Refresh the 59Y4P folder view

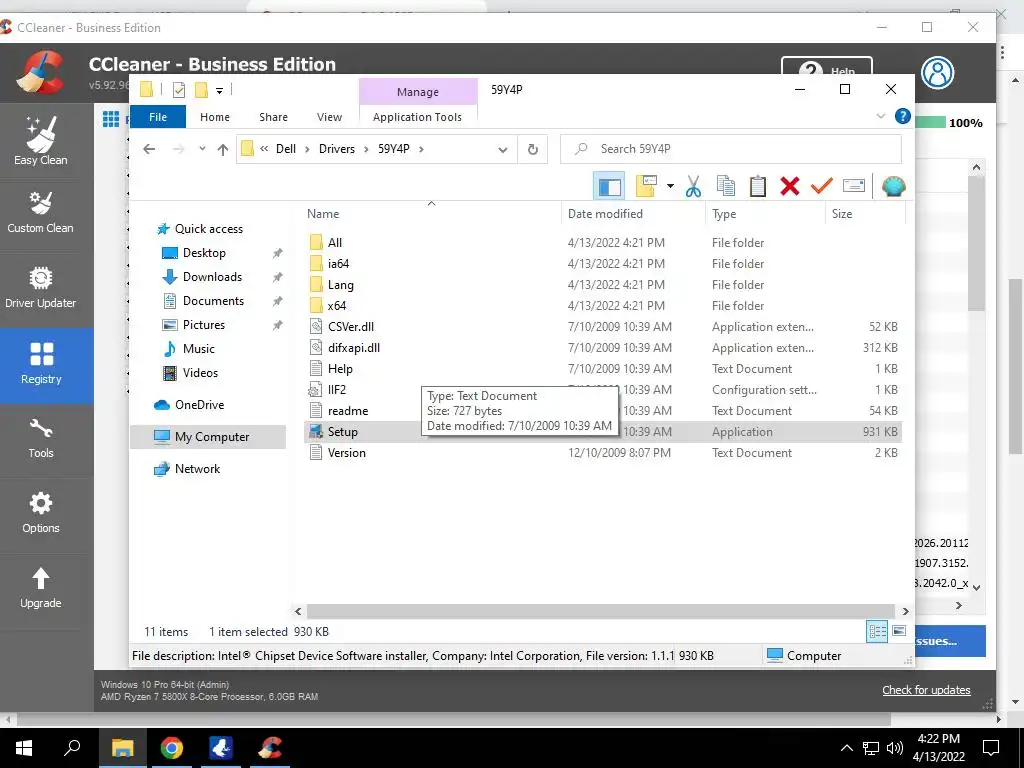tap(533, 149)
